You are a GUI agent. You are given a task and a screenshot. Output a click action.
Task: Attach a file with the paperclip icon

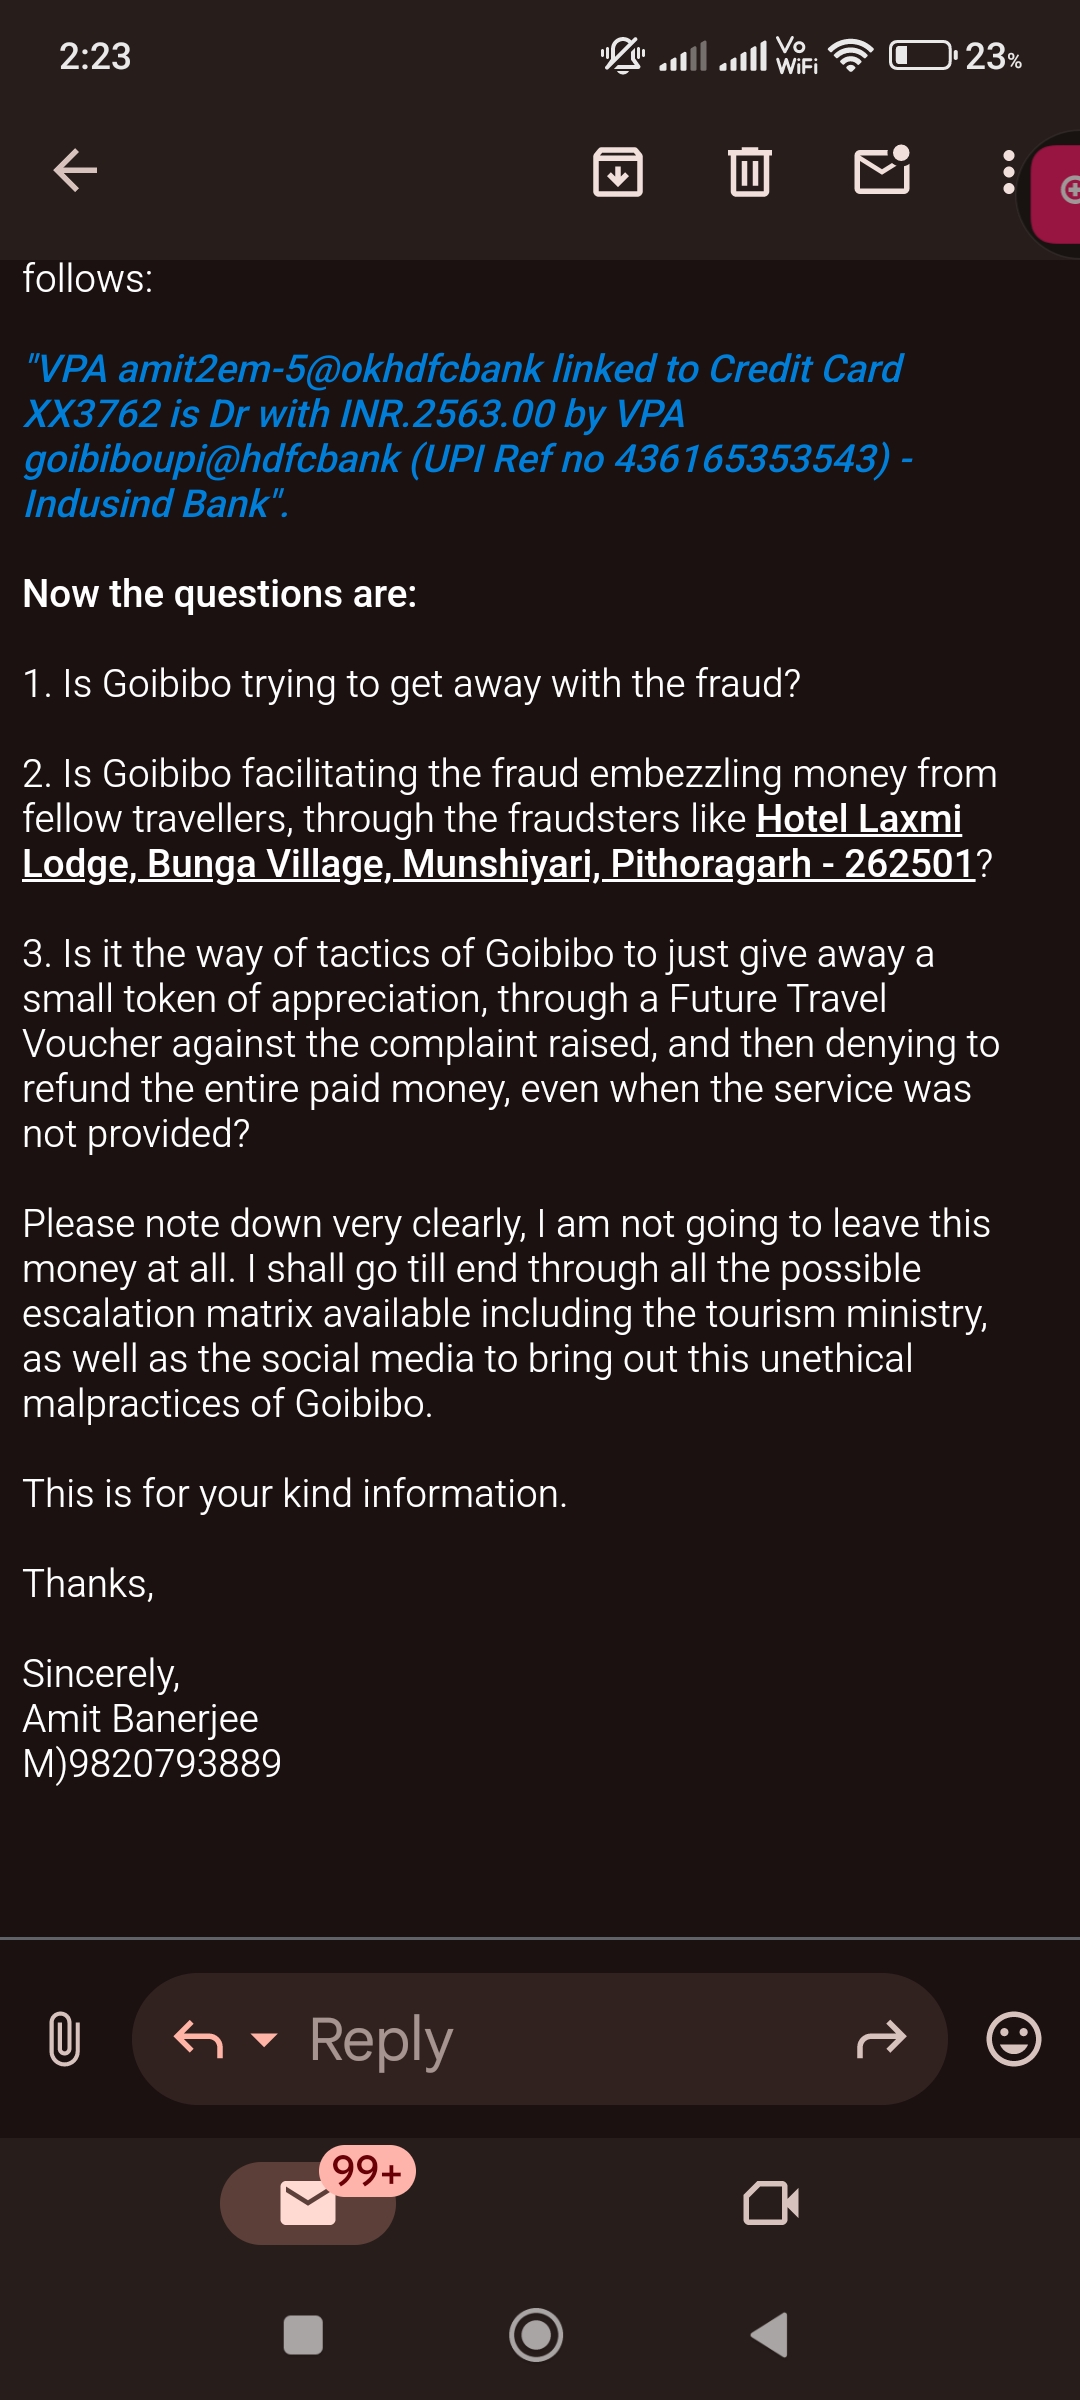(x=64, y=2039)
